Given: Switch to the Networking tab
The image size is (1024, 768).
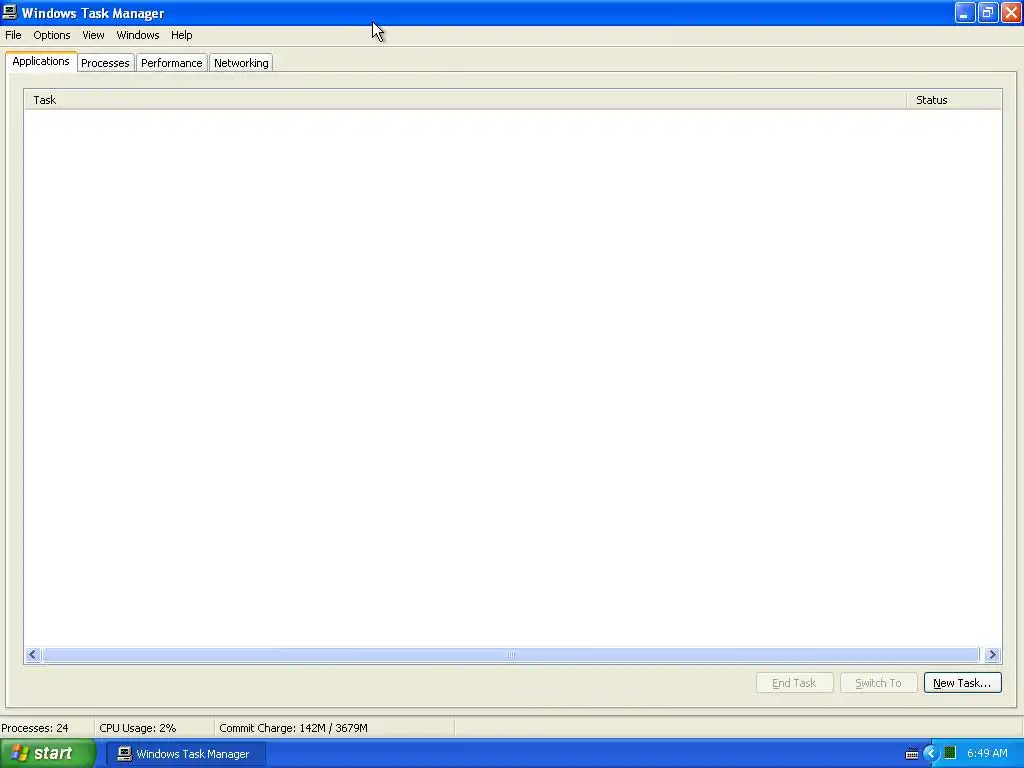Looking at the screenshot, I should point(241,63).
